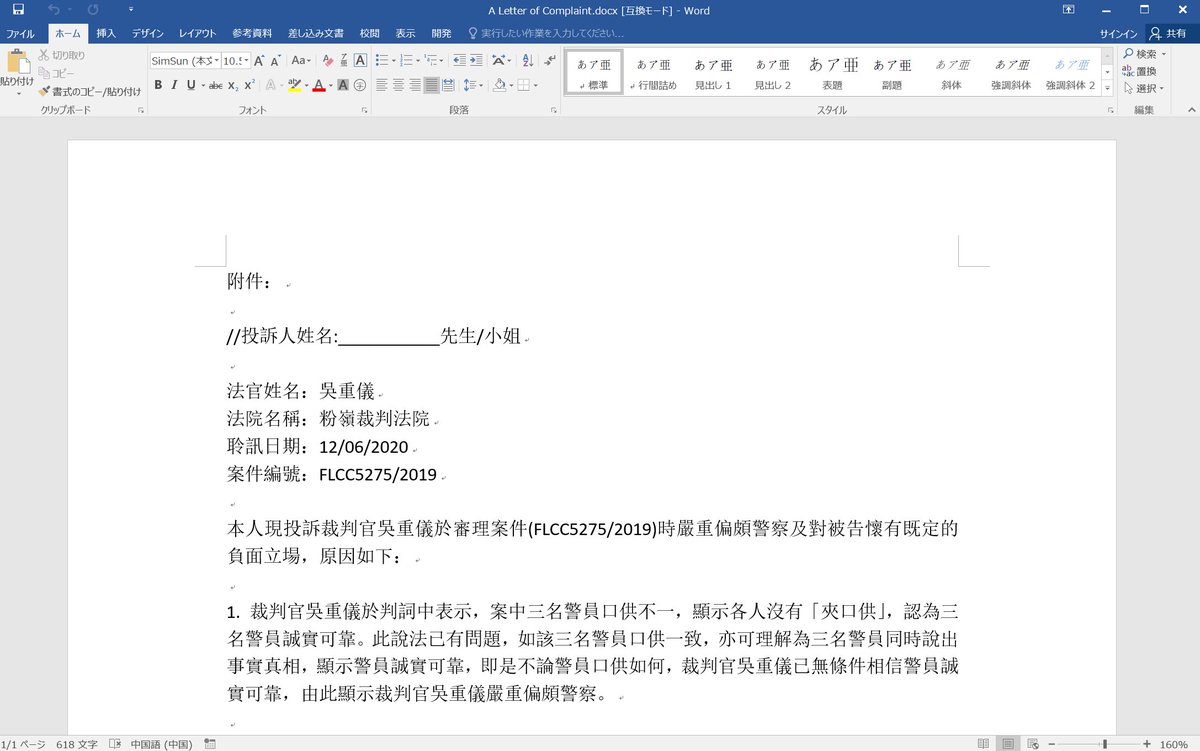Image resolution: width=1200 pixels, height=751 pixels.
Task: Apply the 見出し 1 heading style
Action: pos(713,73)
